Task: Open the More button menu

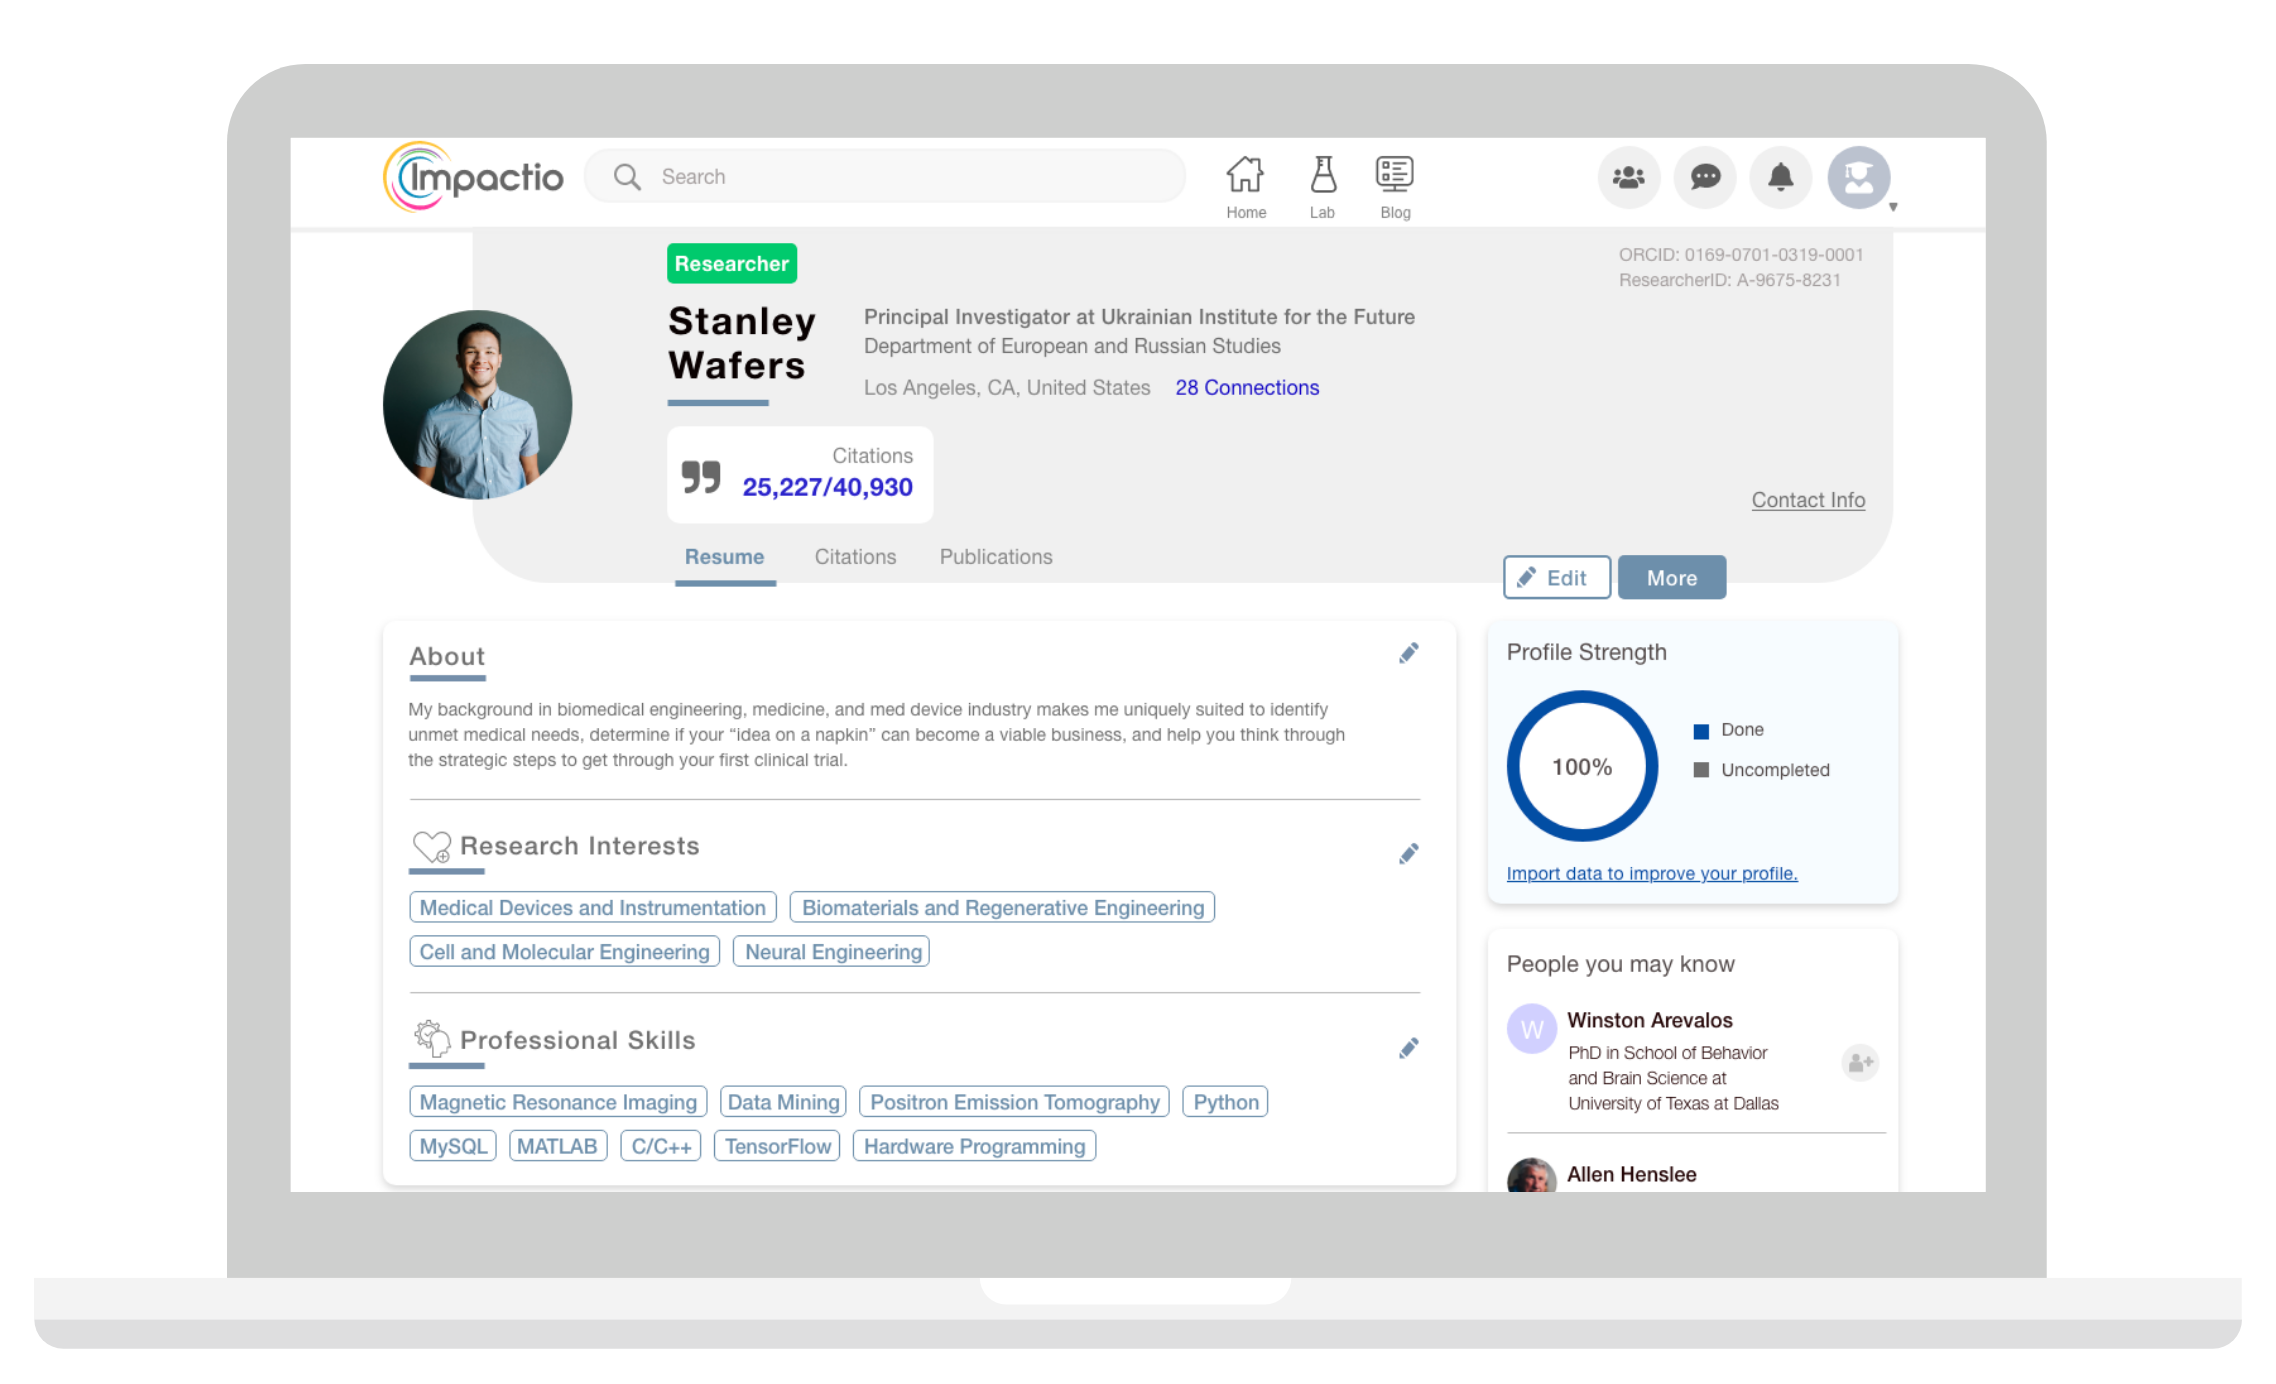Action: tap(1672, 577)
